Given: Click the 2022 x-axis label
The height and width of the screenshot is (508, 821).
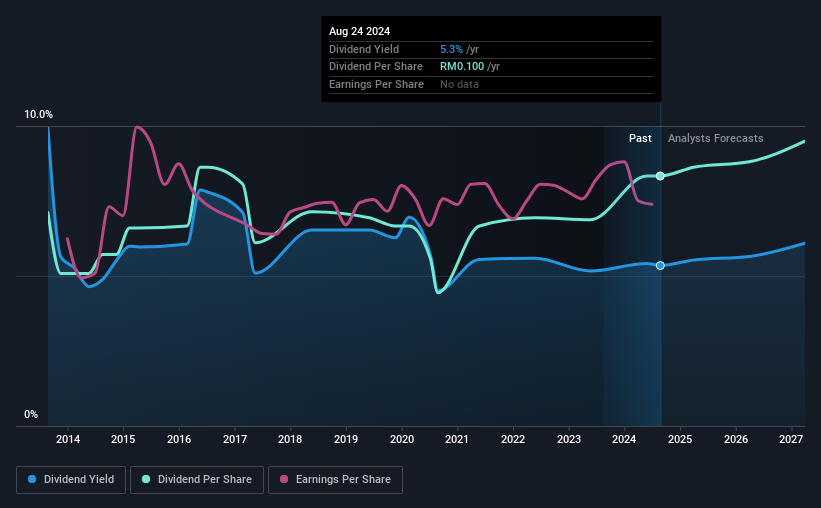Looking at the screenshot, I should (x=513, y=439).
